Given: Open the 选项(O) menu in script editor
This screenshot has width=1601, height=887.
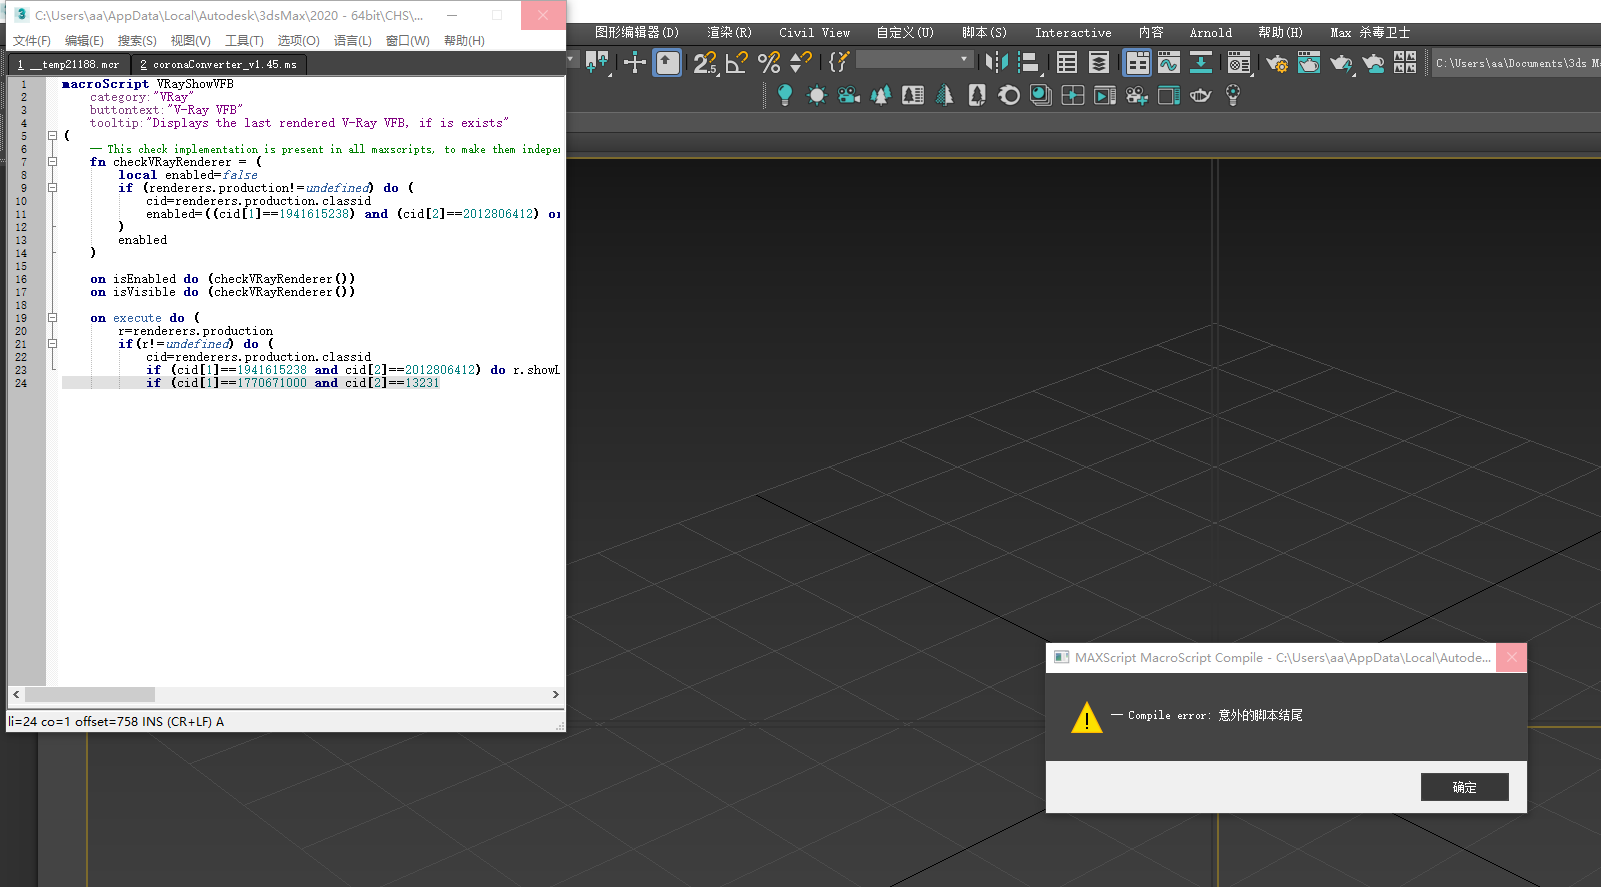Looking at the screenshot, I should tap(298, 41).
